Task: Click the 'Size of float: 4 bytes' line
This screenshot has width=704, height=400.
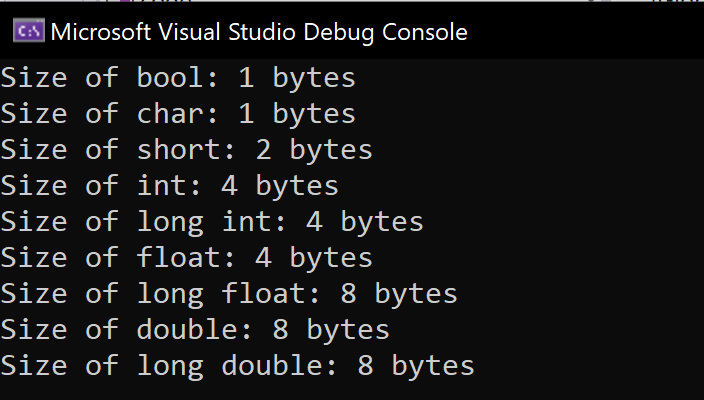Action: click(186, 258)
